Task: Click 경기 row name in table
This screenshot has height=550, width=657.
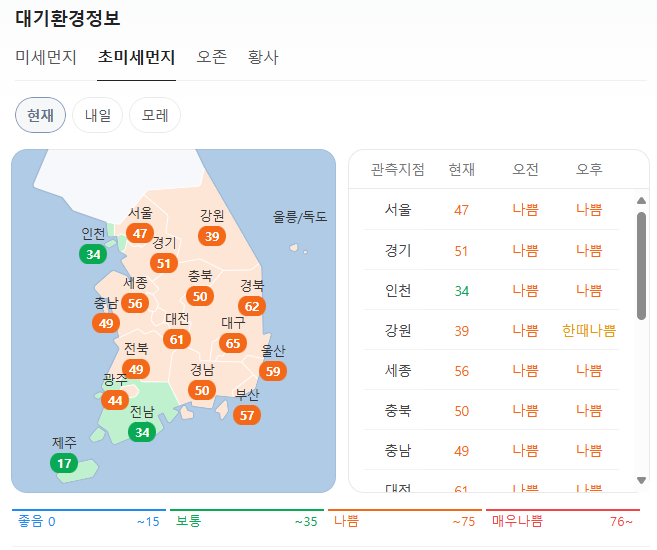Action: (398, 250)
